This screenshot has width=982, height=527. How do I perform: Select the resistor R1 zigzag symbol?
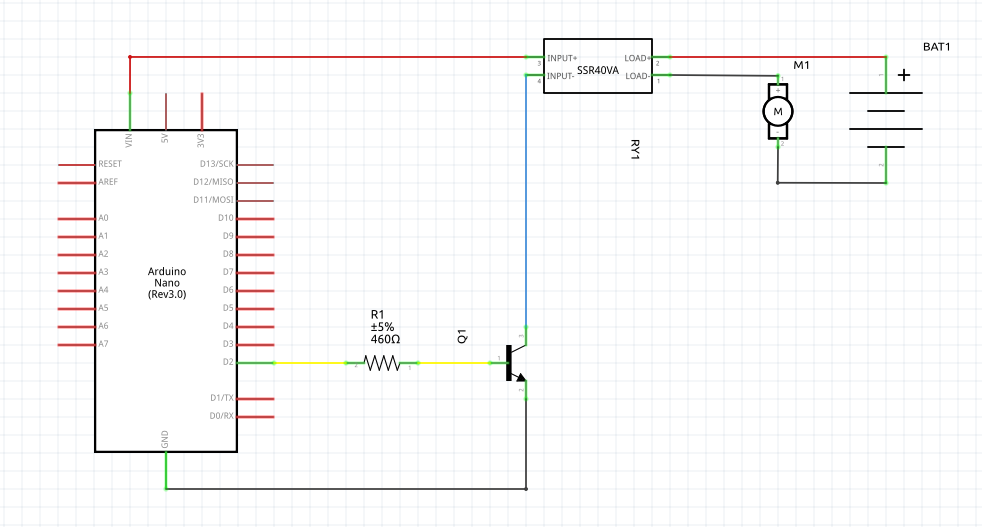click(x=381, y=363)
